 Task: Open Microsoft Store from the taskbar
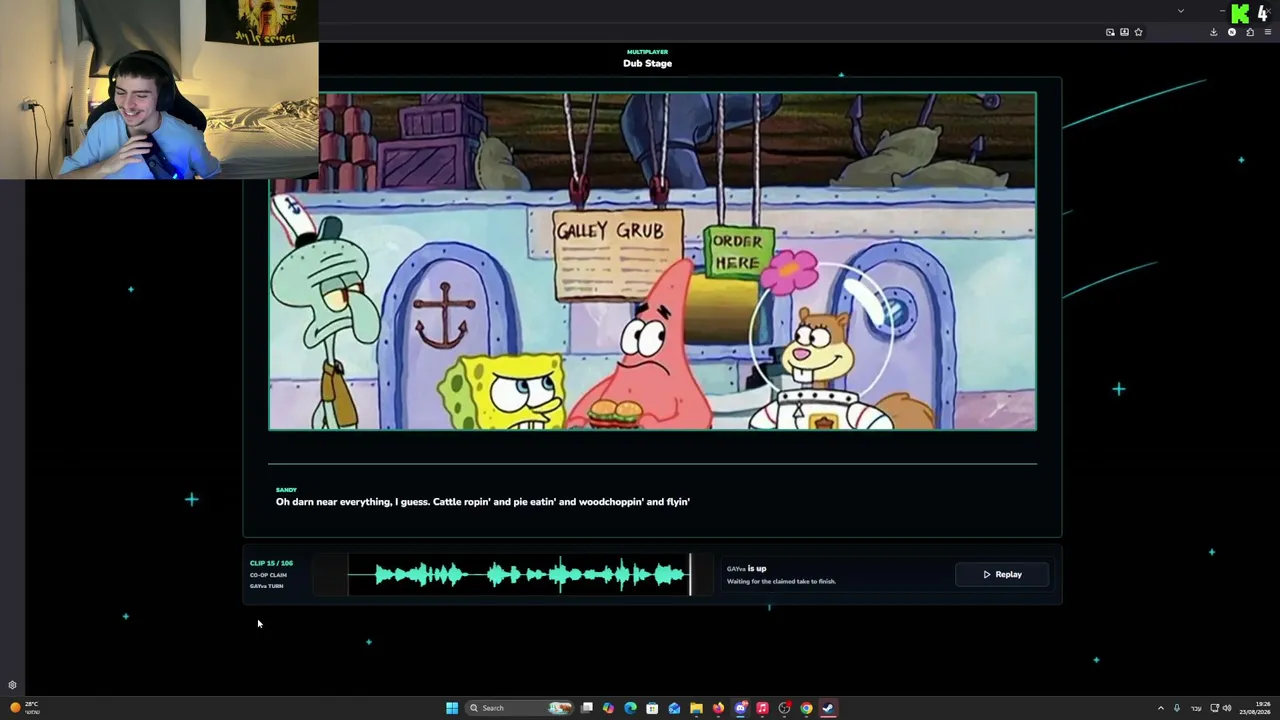coord(652,708)
